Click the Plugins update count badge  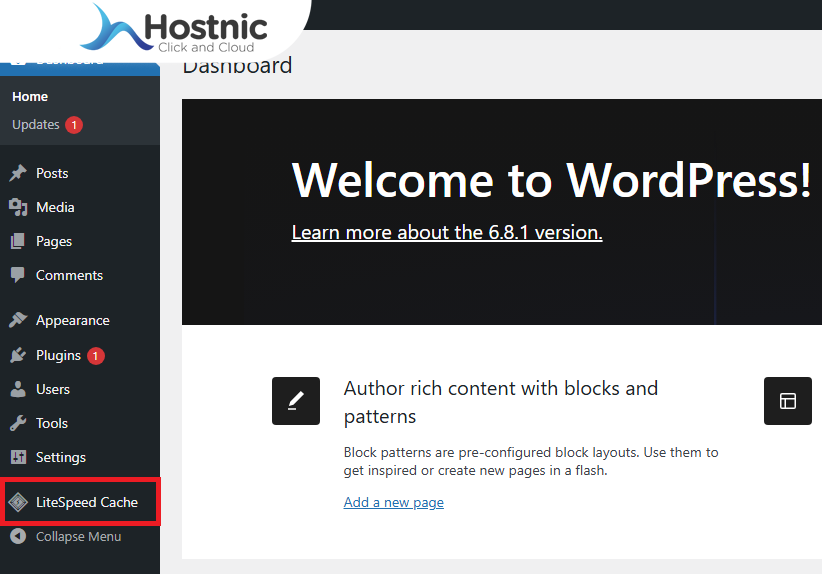pos(96,356)
